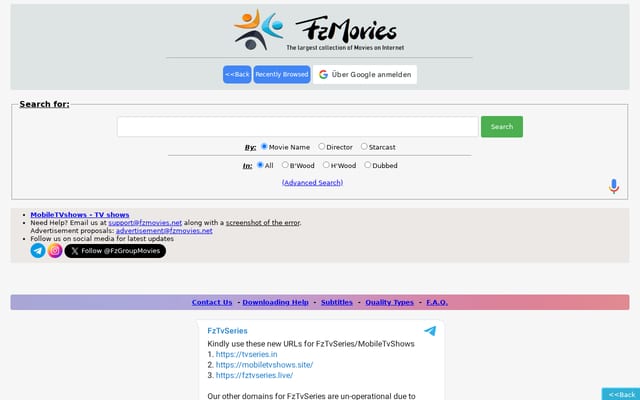Click the FzTvSeries channel title

227,331
